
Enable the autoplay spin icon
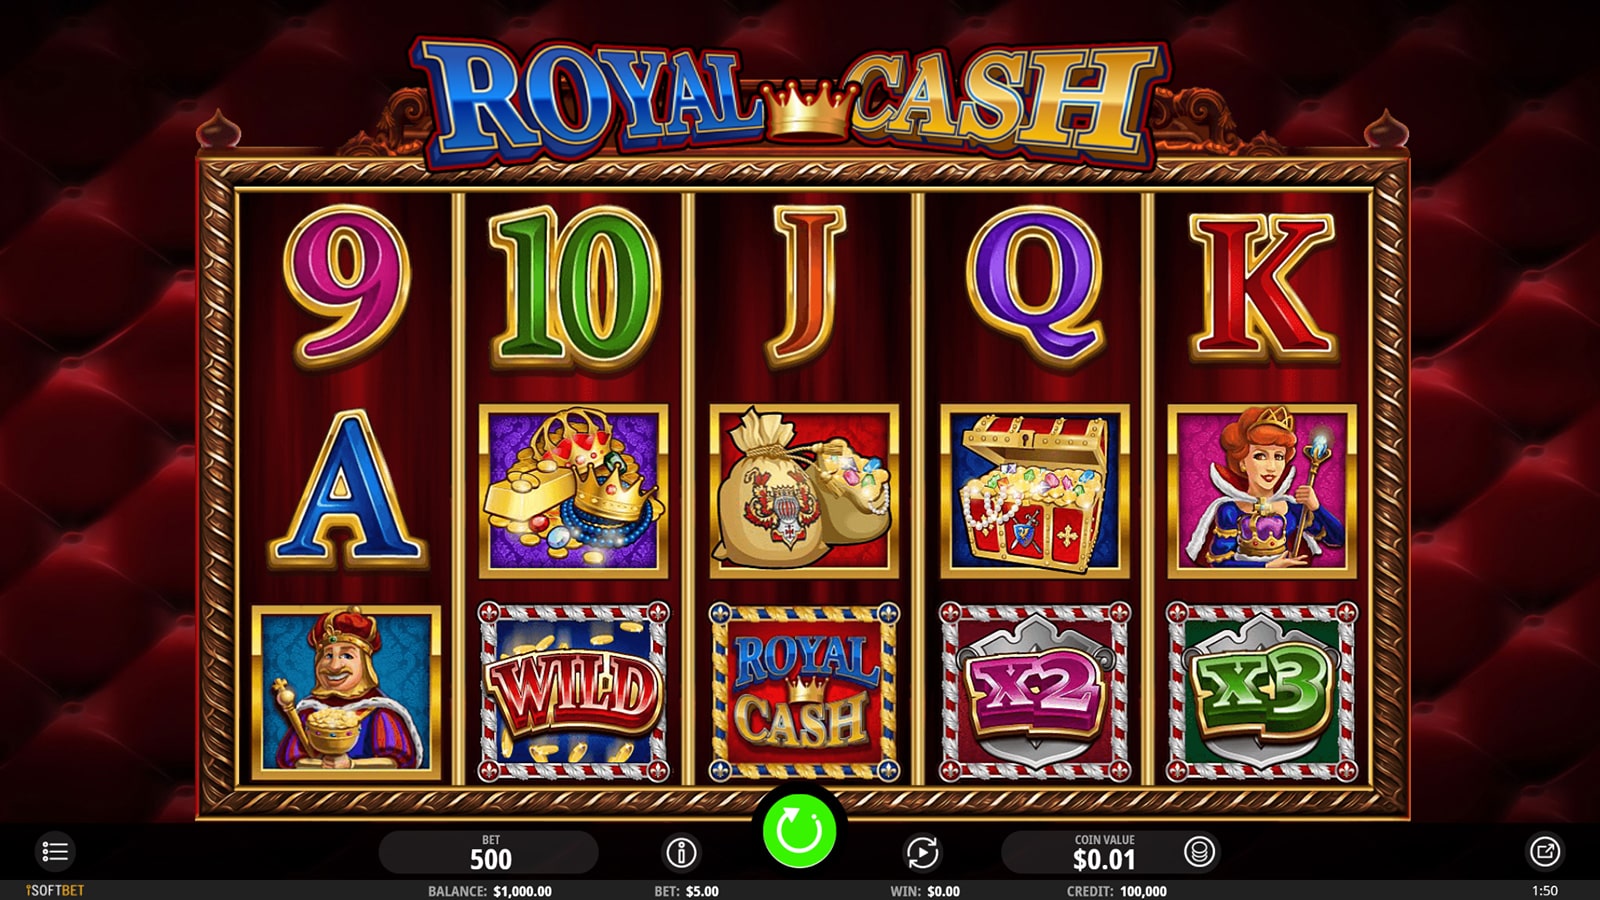922,852
